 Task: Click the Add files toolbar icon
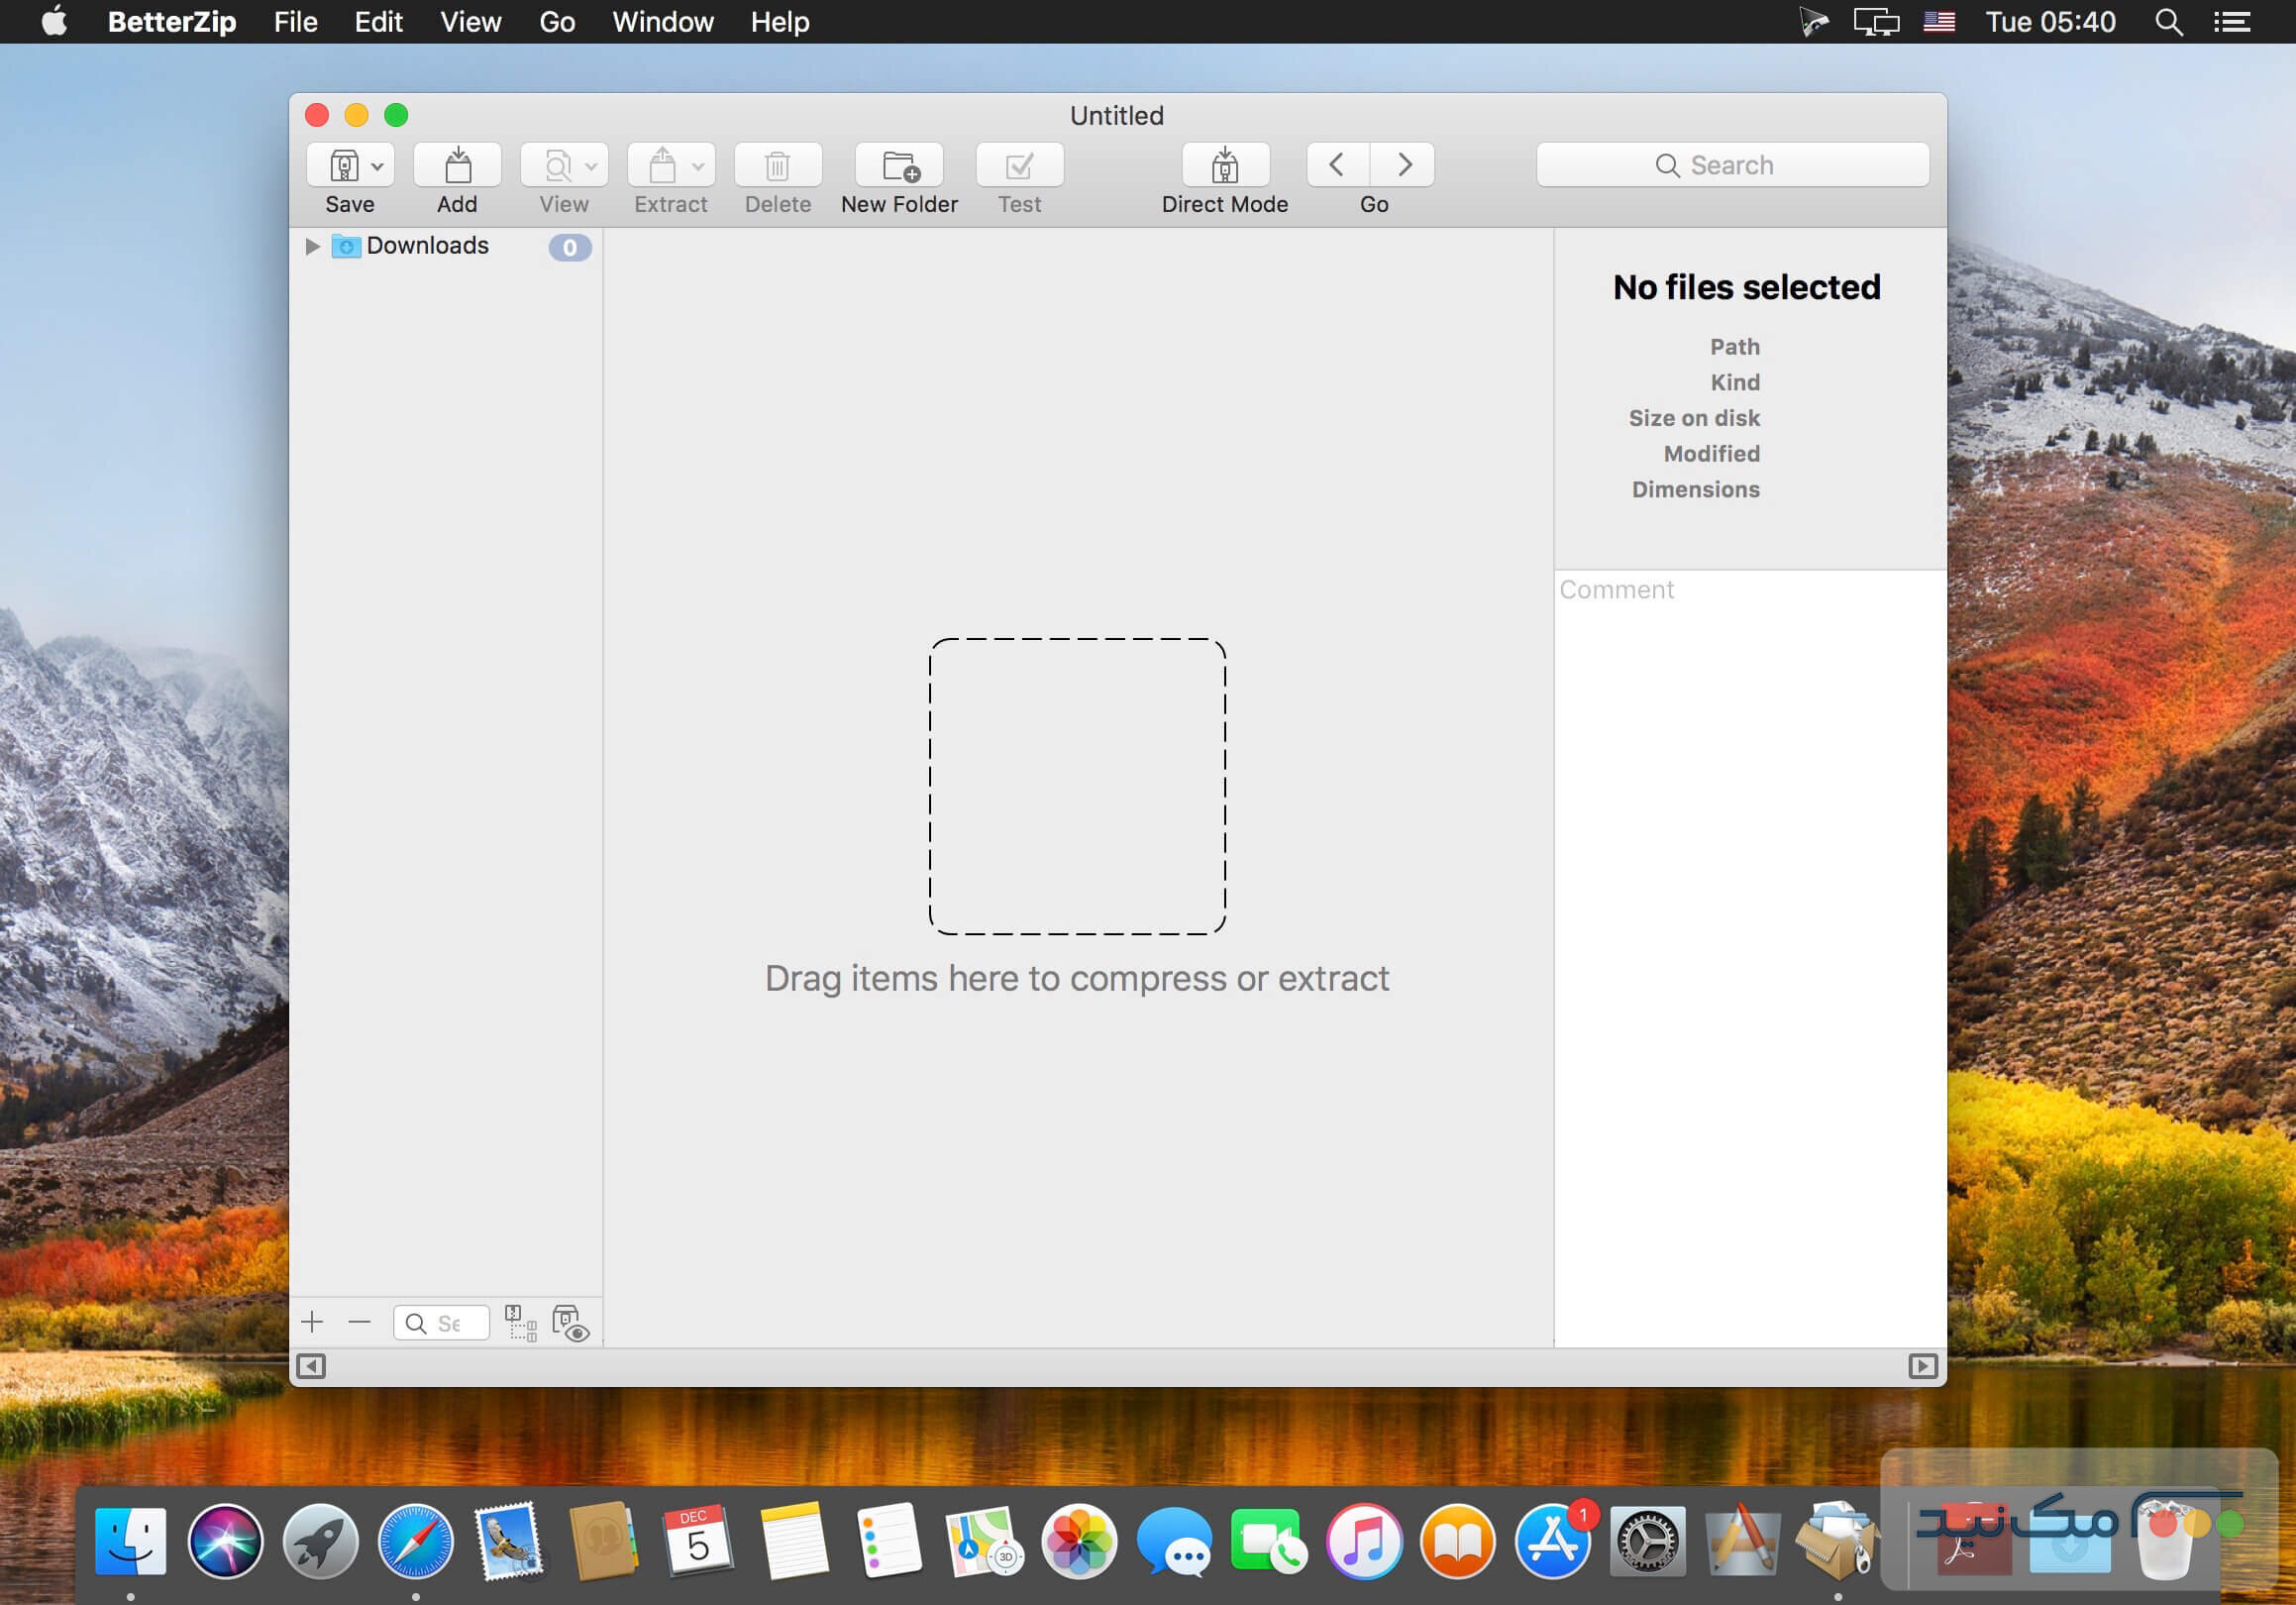(x=457, y=165)
